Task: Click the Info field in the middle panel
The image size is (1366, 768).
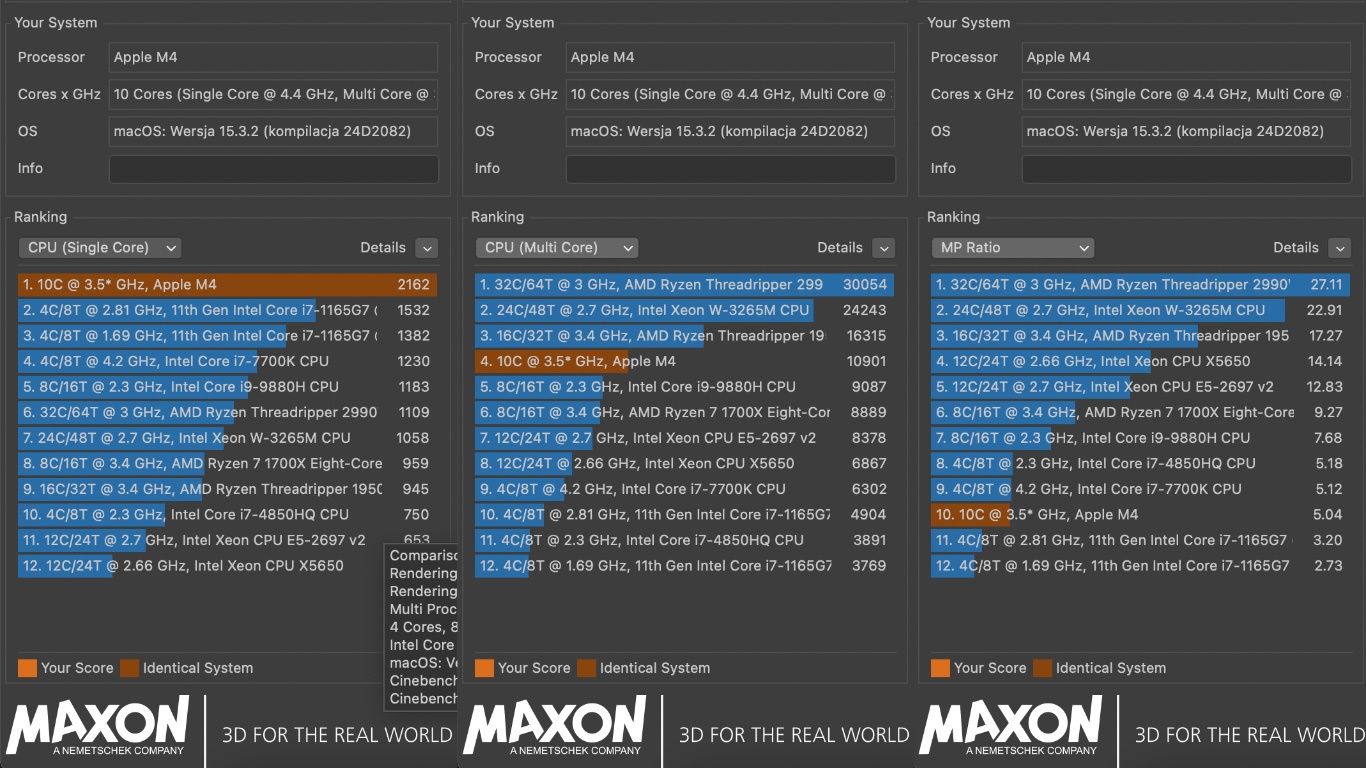Action: coord(731,169)
